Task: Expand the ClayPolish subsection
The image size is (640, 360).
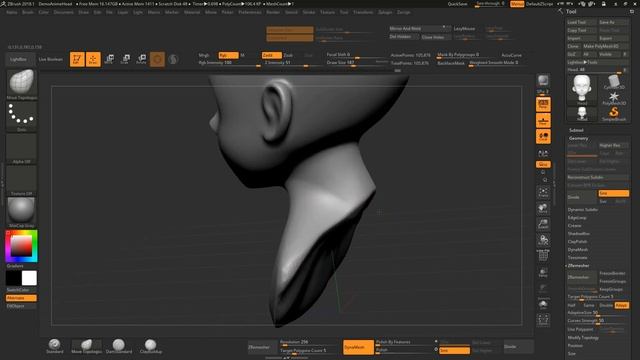Action: coord(577,242)
